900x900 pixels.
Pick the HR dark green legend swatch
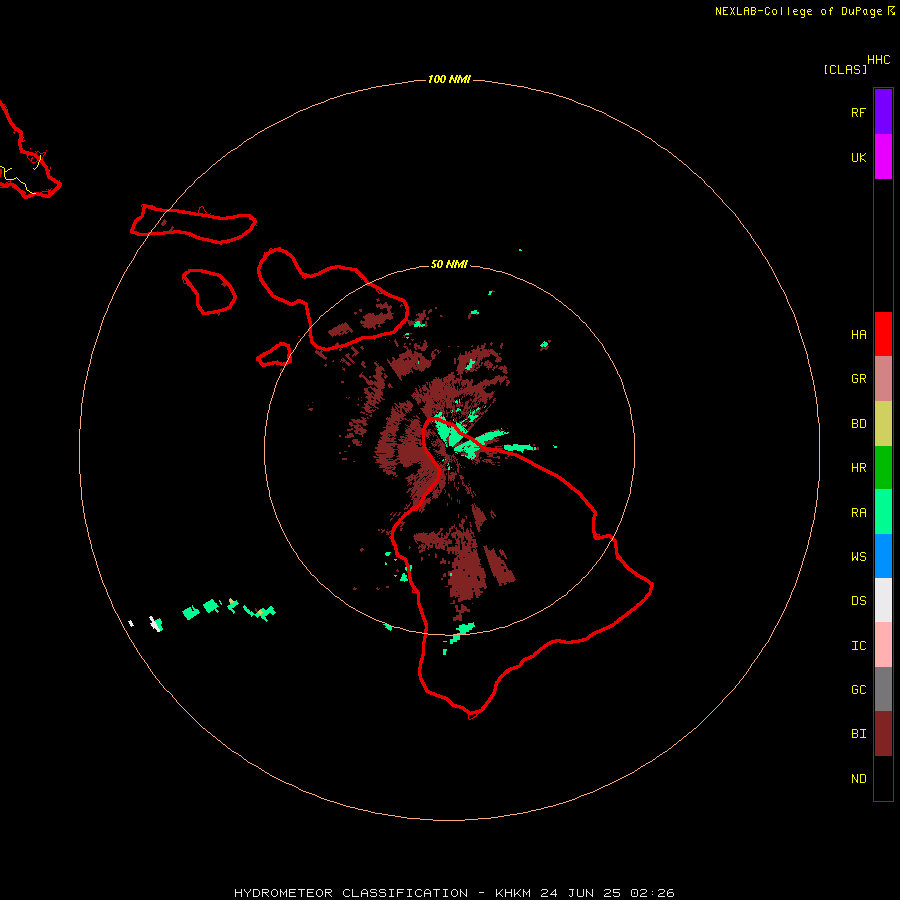[883, 468]
